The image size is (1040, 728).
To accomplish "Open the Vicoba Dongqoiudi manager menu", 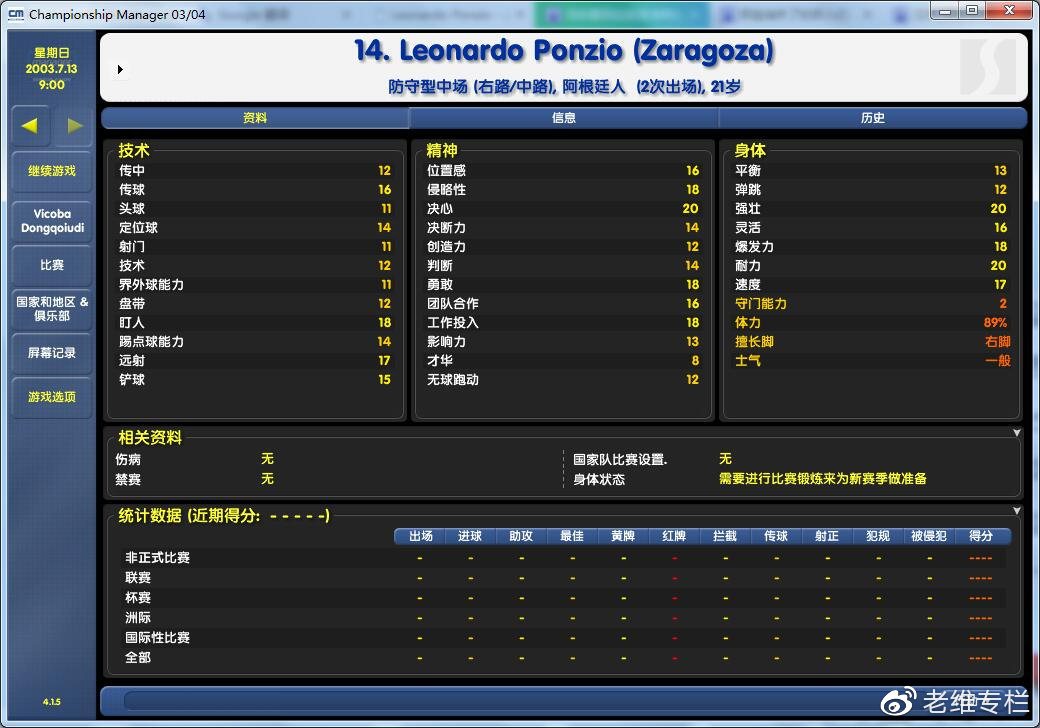I will pos(52,221).
